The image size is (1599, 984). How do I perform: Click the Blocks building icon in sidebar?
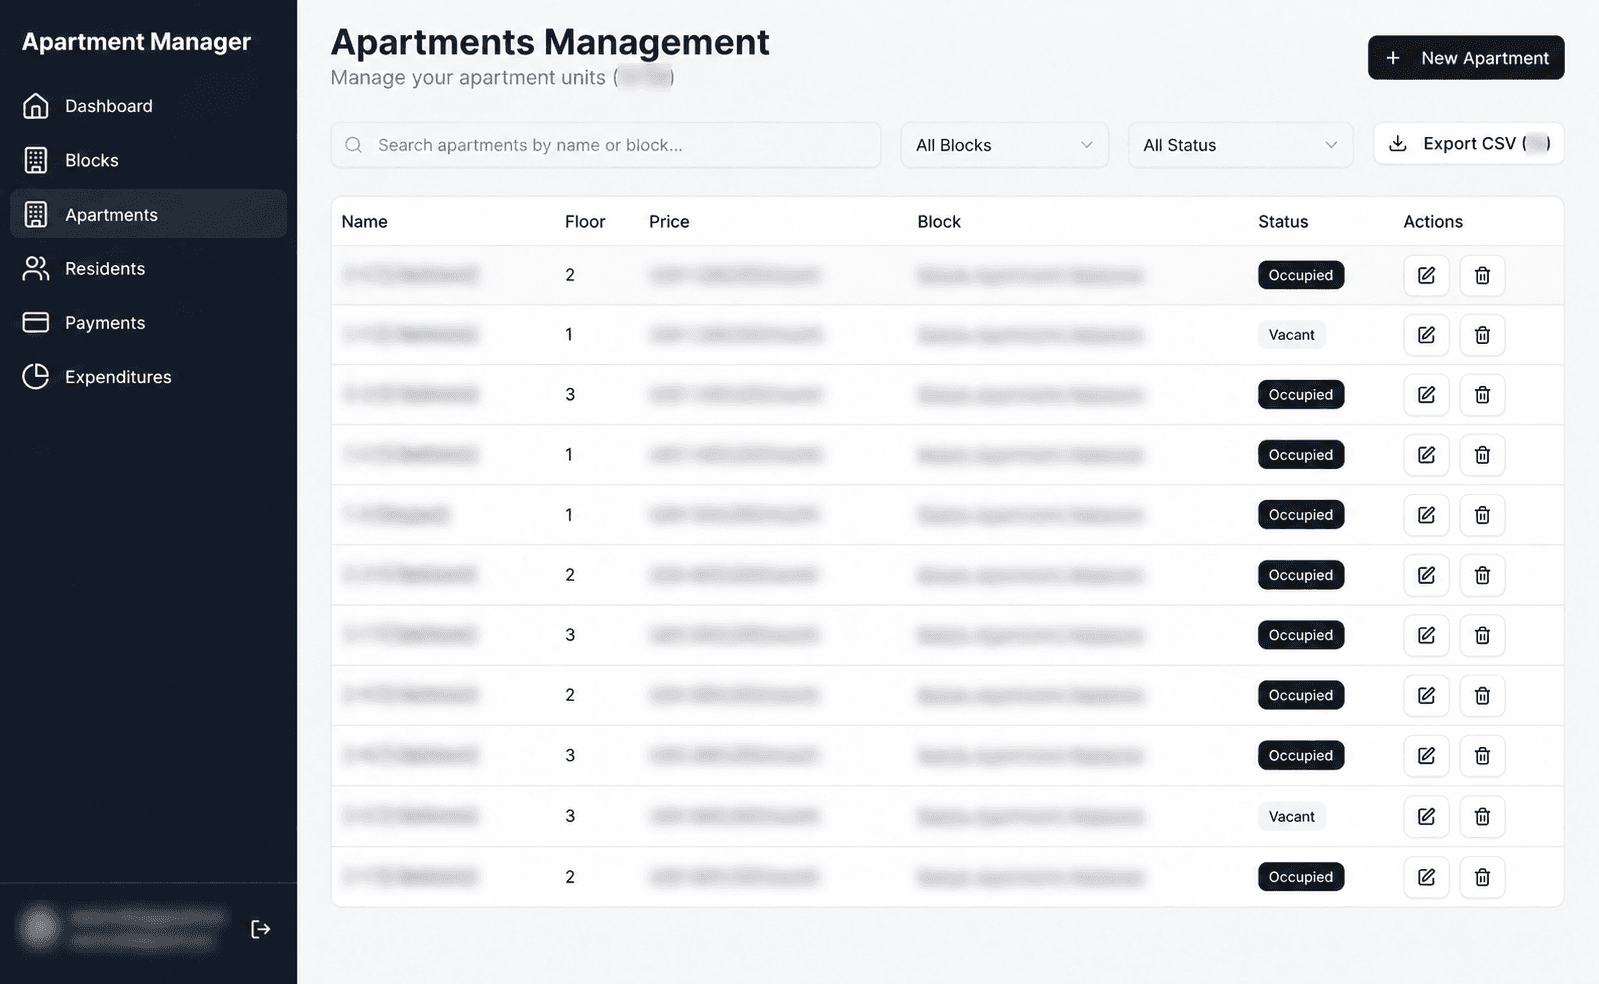tap(36, 160)
